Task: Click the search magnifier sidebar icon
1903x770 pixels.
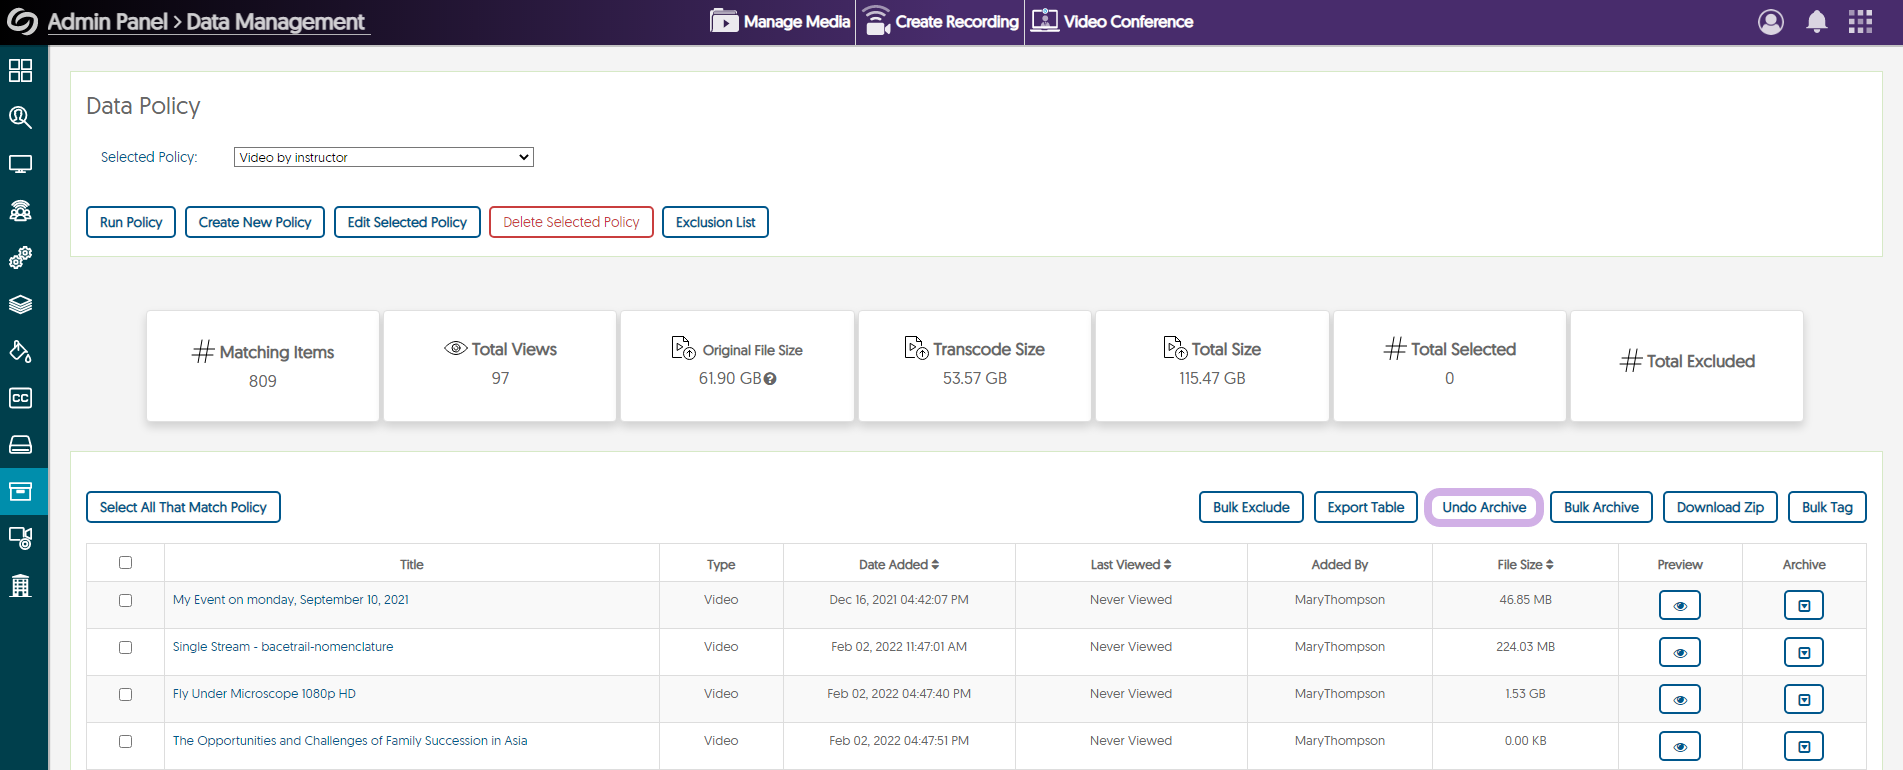Action: 20,117
